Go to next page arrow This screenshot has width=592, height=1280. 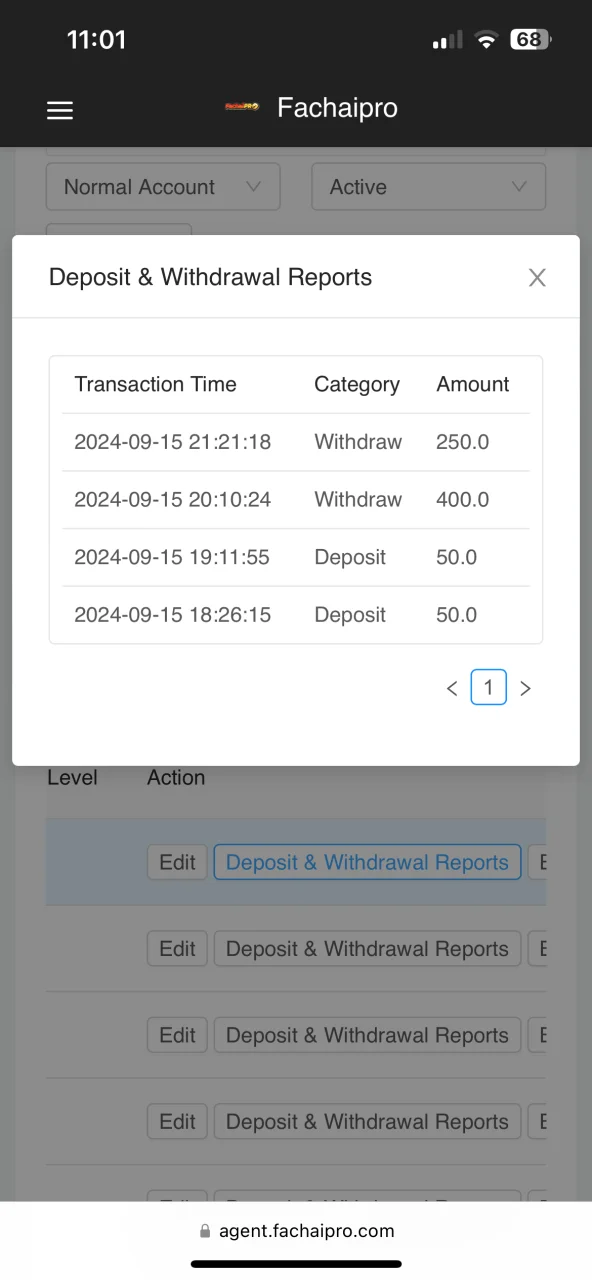(x=526, y=688)
